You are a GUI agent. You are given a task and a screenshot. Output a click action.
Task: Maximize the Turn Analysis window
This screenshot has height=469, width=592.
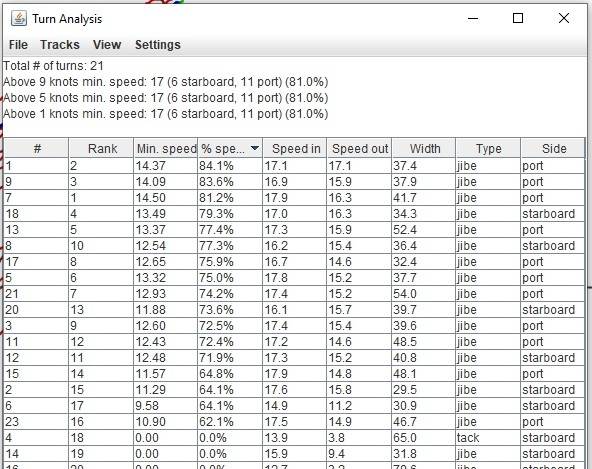click(x=518, y=18)
